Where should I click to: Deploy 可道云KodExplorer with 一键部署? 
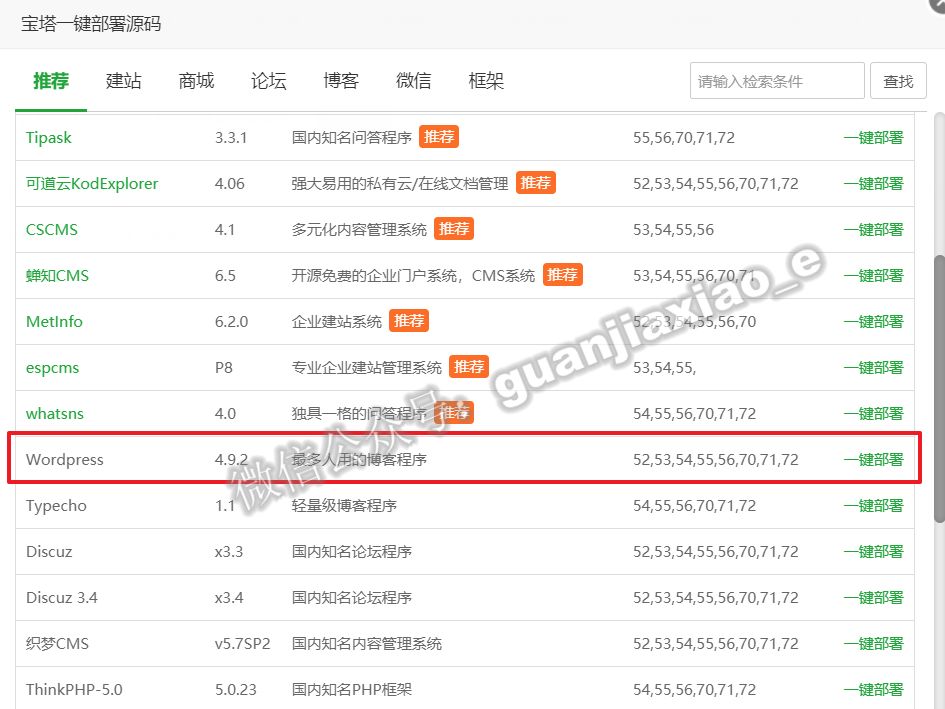click(873, 183)
